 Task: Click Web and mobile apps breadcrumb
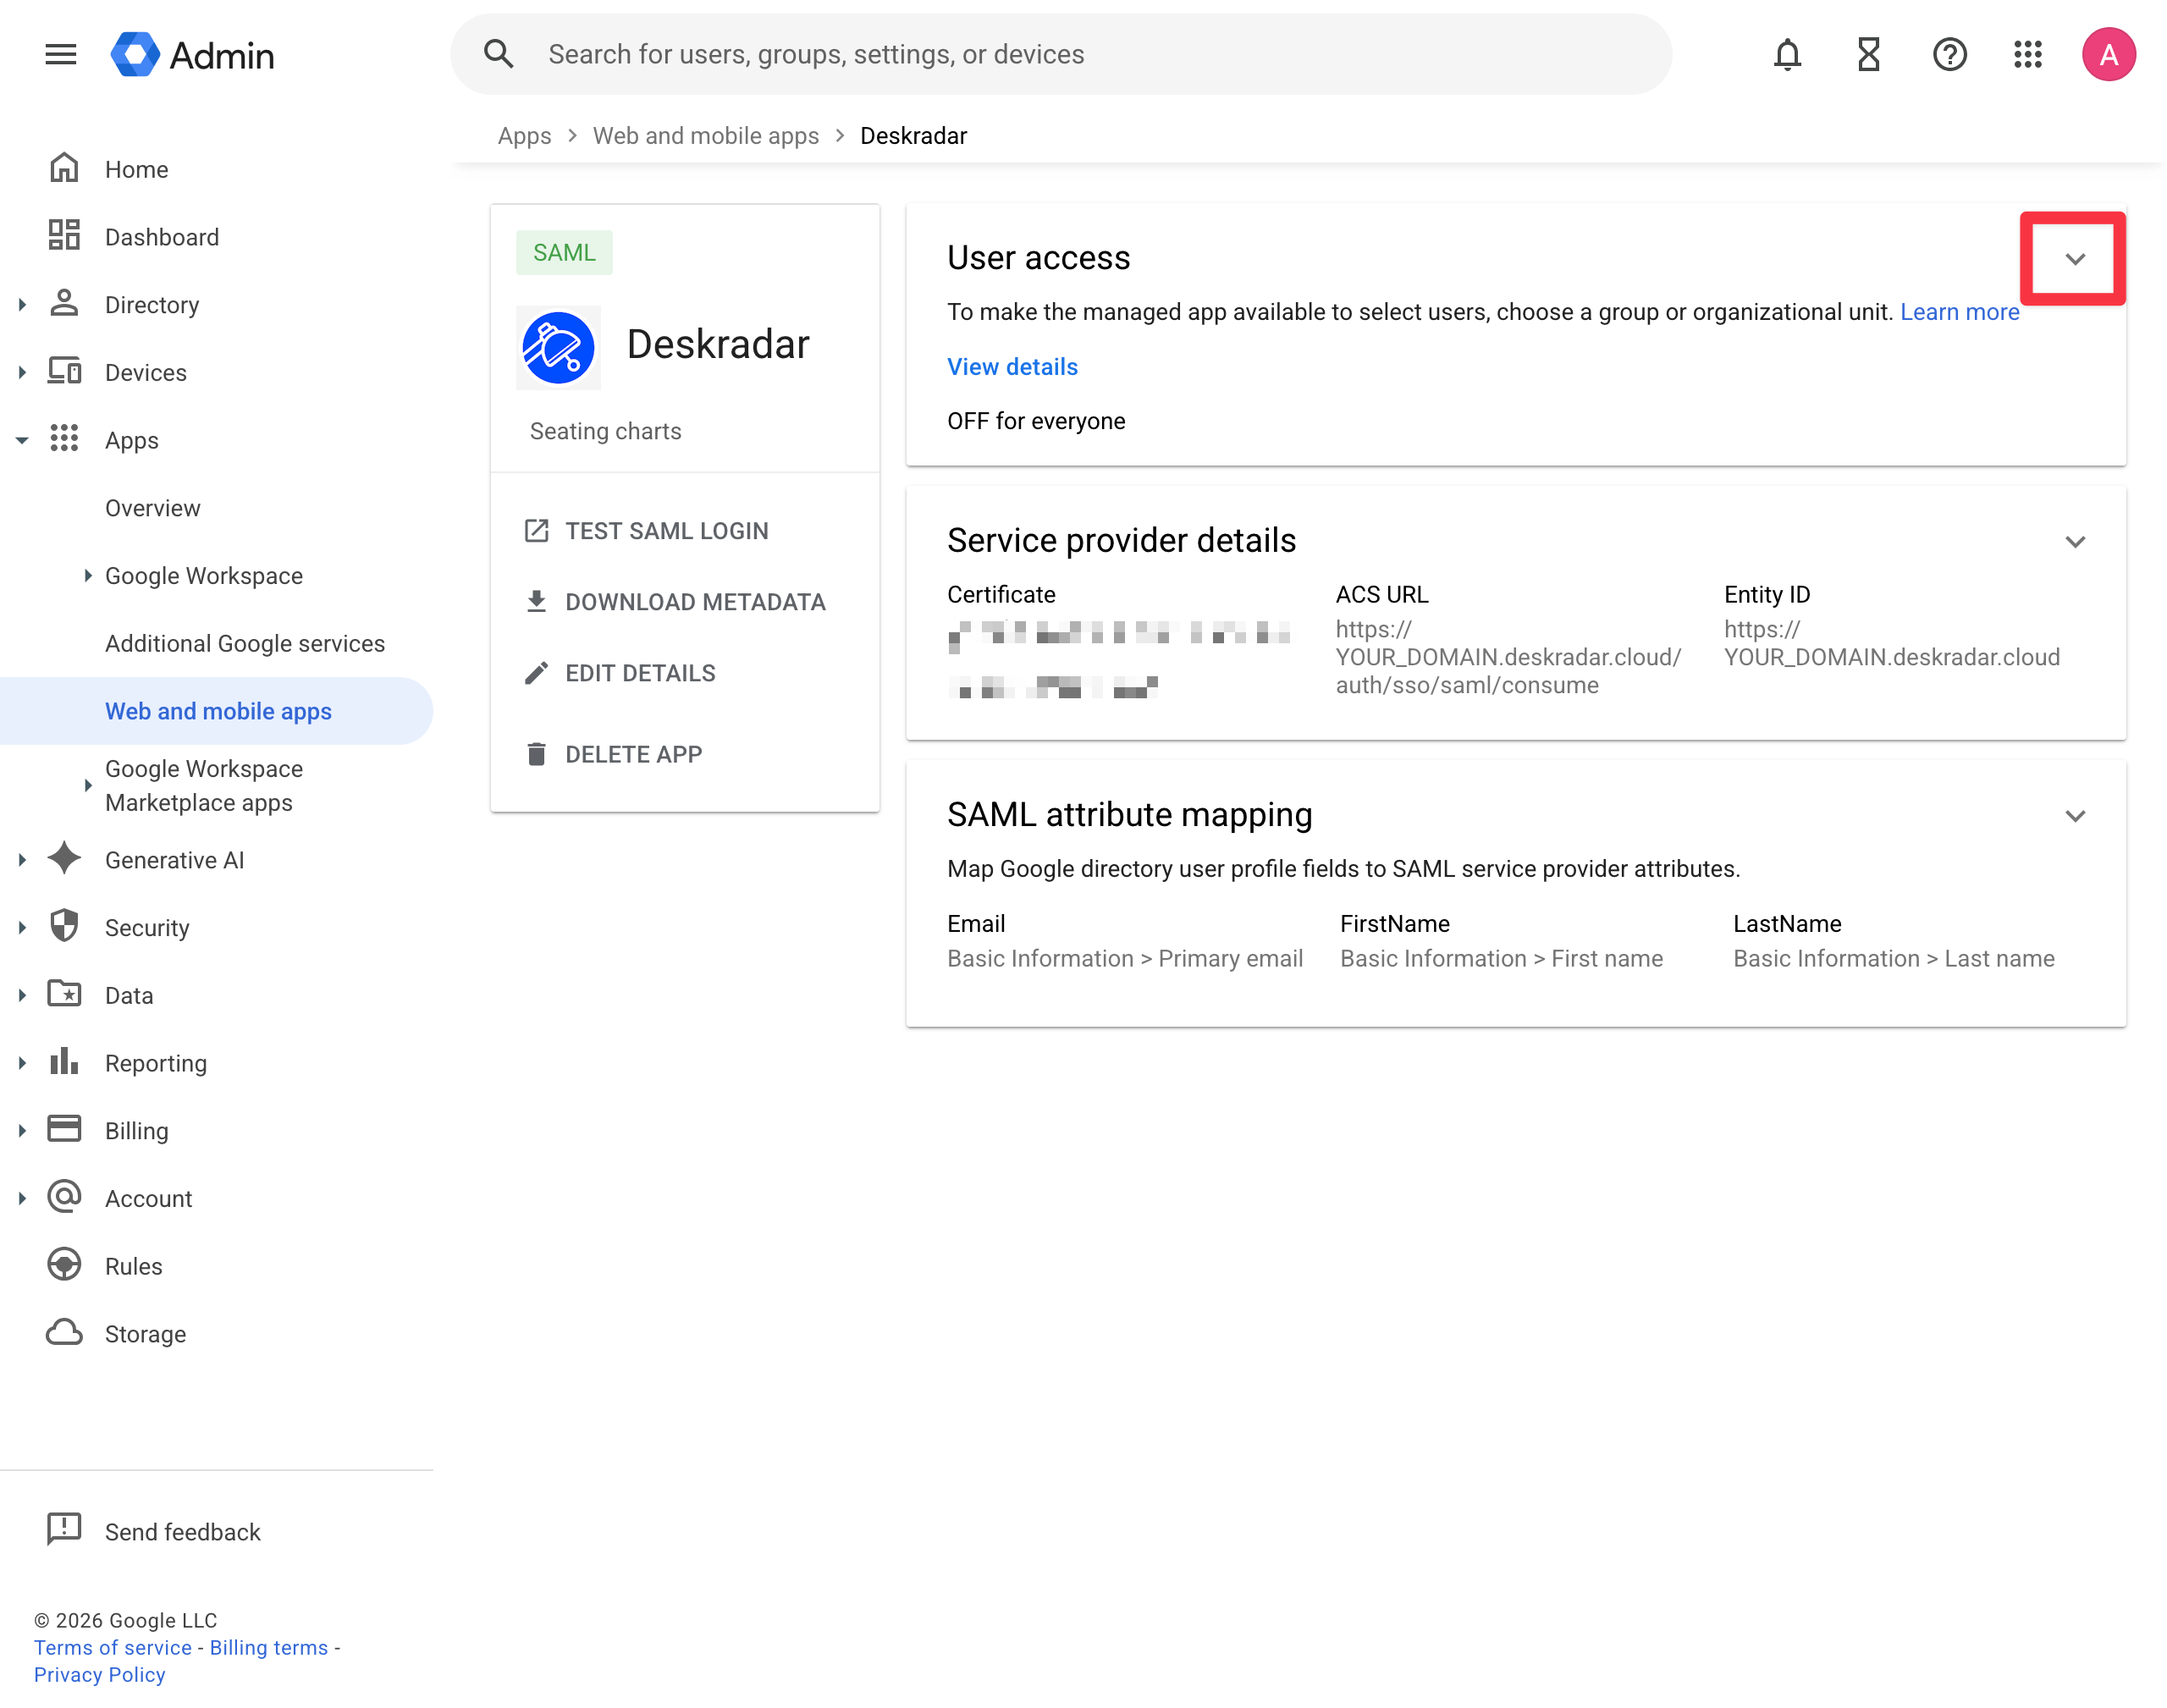click(x=705, y=135)
